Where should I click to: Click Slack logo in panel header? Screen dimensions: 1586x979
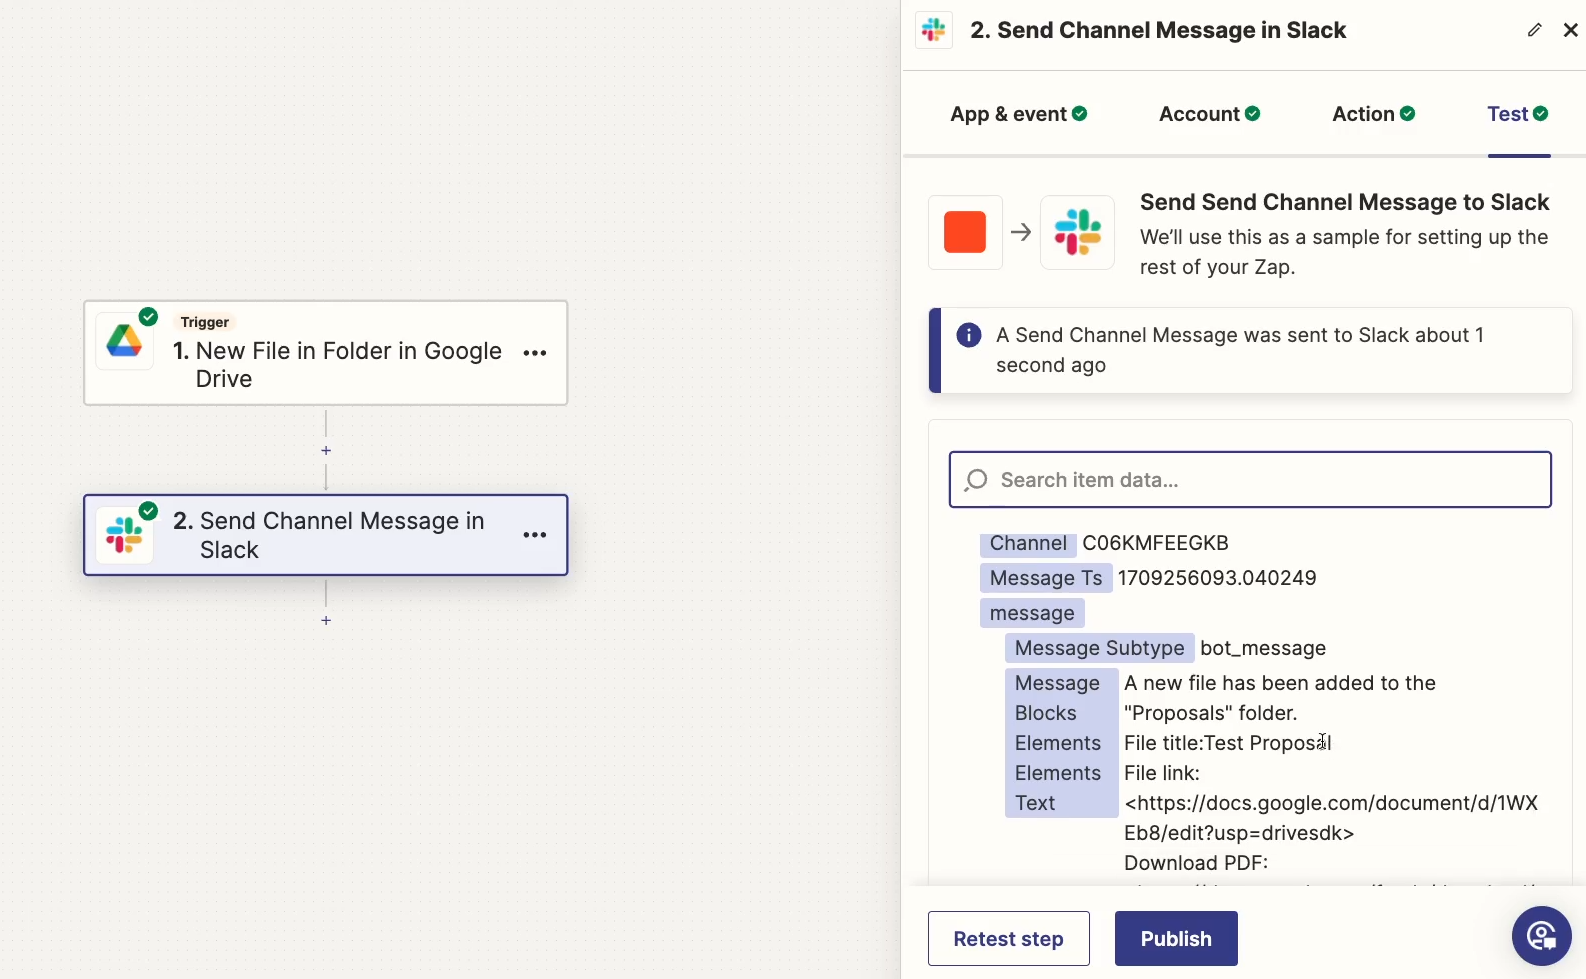[x=934, y=30]
